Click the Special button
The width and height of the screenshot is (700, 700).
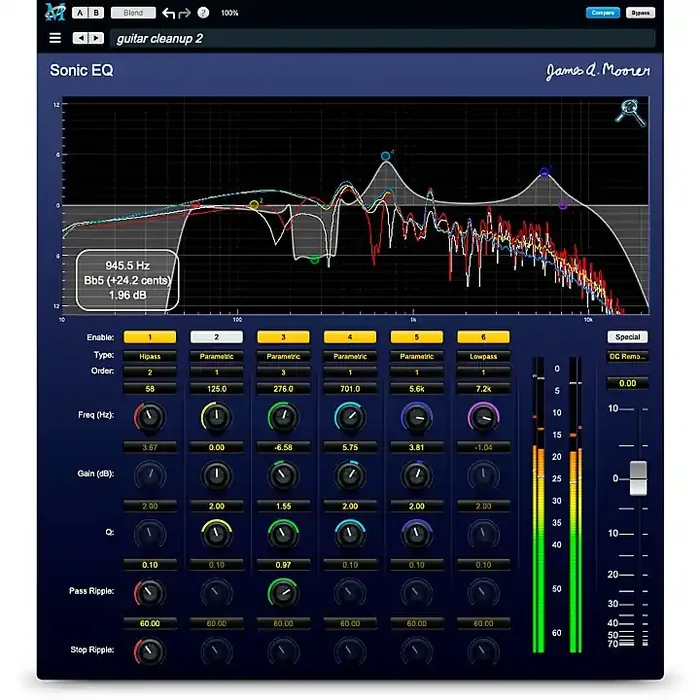(x=627, y=337)
